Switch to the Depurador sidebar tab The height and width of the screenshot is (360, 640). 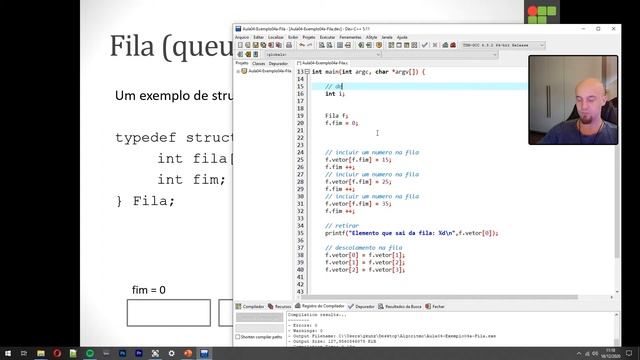pyautogui.click(x=278, y=64)
